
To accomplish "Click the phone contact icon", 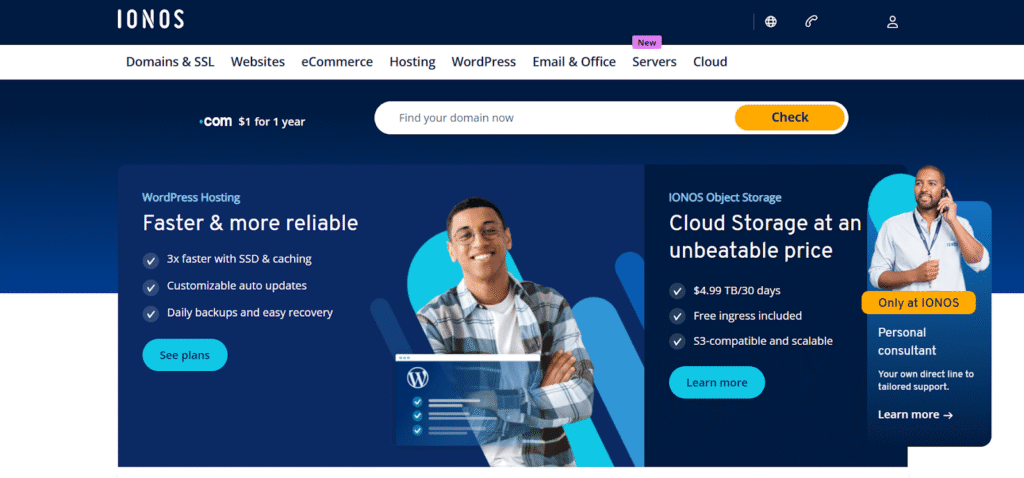I will pos(812,22).
